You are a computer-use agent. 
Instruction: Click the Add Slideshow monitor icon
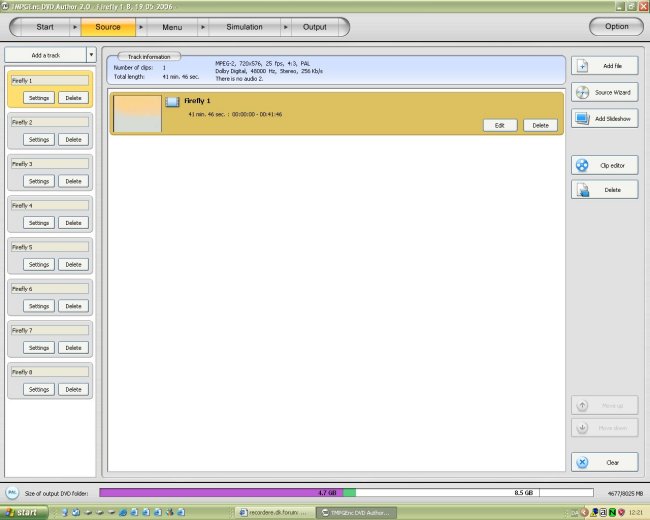pyautogui.click(x=582, y=119)
